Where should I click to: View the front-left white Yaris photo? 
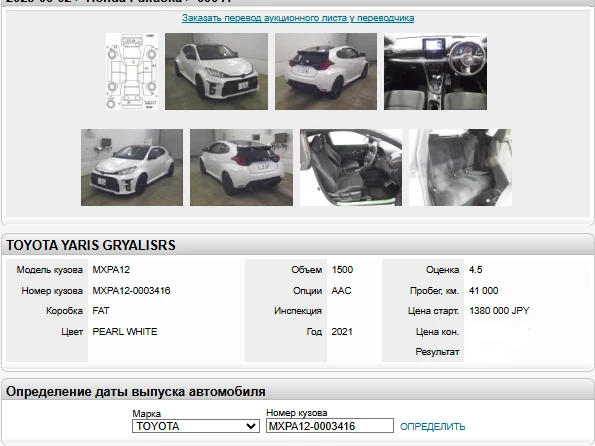pyautogui.click(x=132, y=167)
